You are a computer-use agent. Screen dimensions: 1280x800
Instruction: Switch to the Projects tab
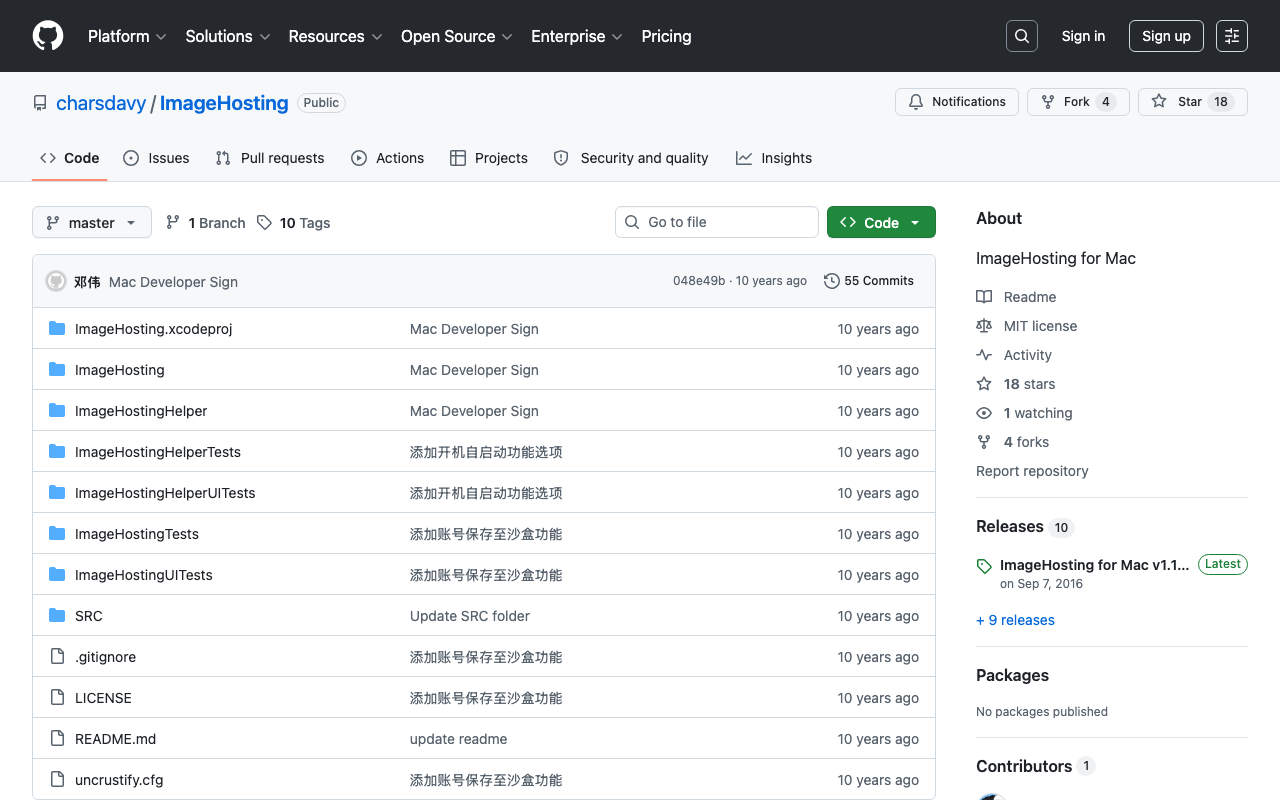point(489,158)
